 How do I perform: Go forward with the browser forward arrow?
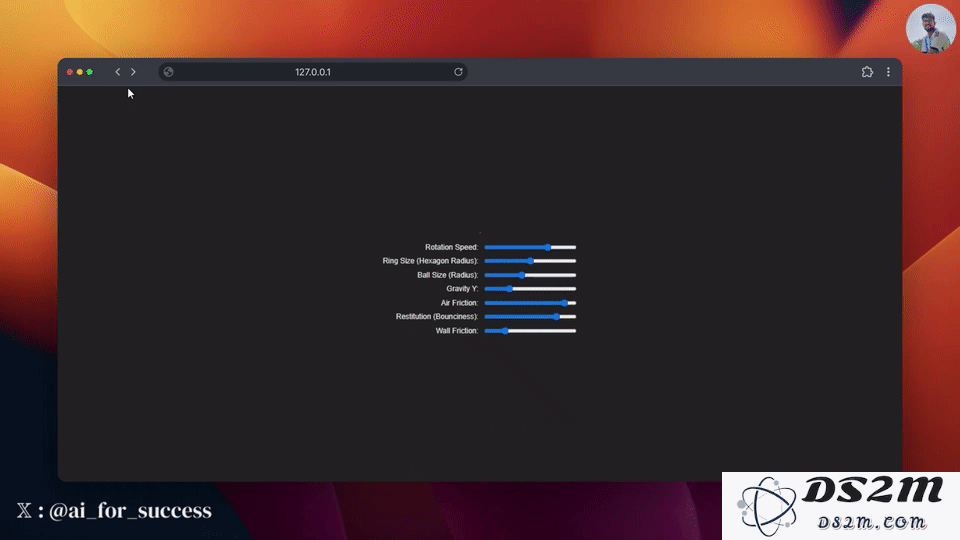pos(133,72)
